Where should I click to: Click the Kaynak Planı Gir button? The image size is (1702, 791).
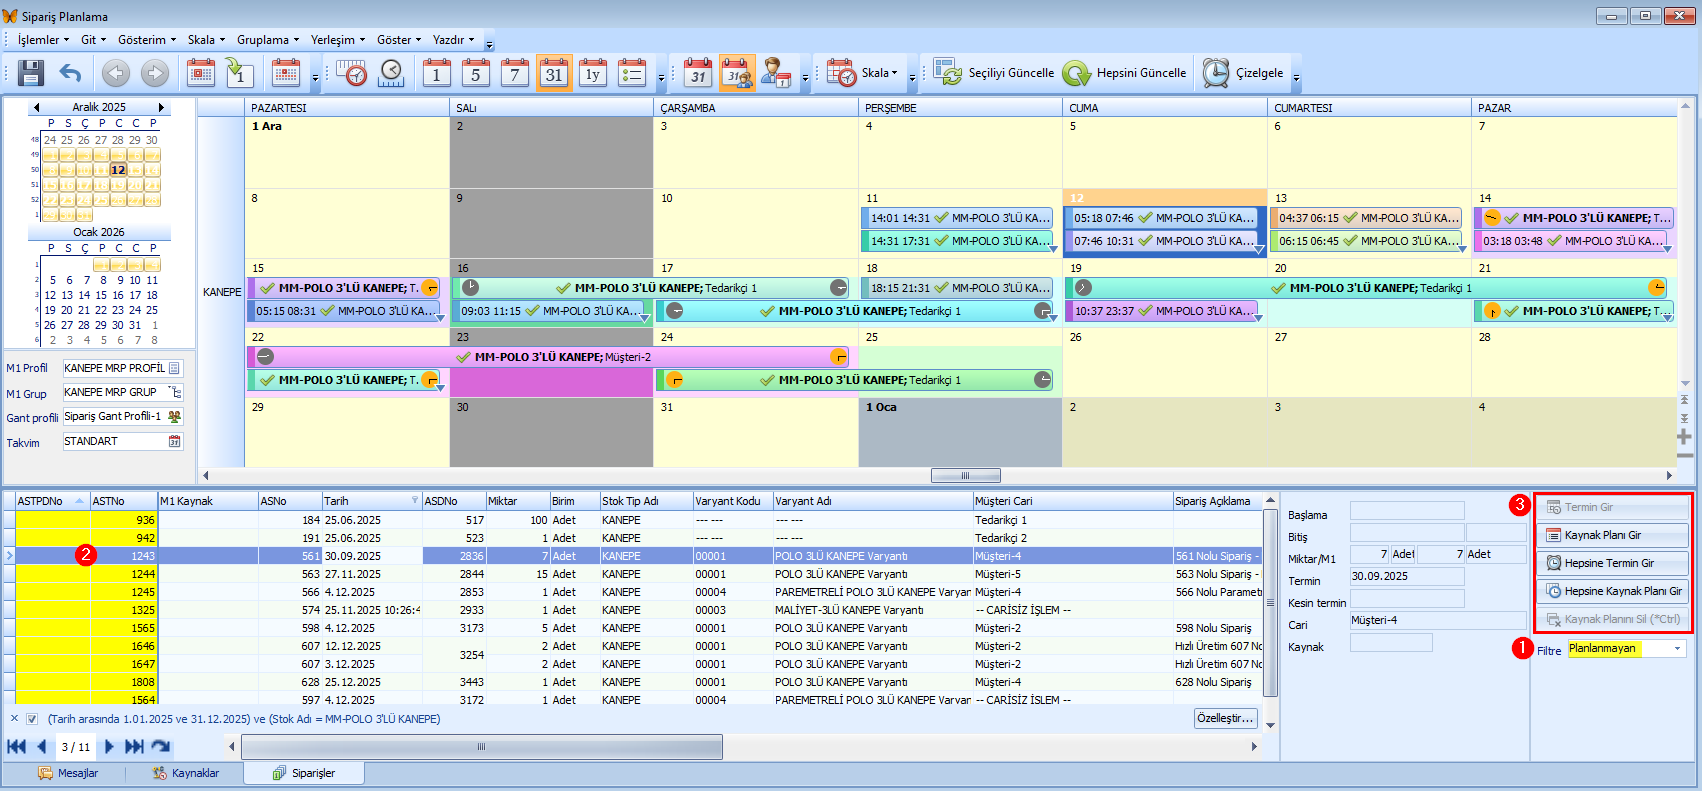[1612, 535]
